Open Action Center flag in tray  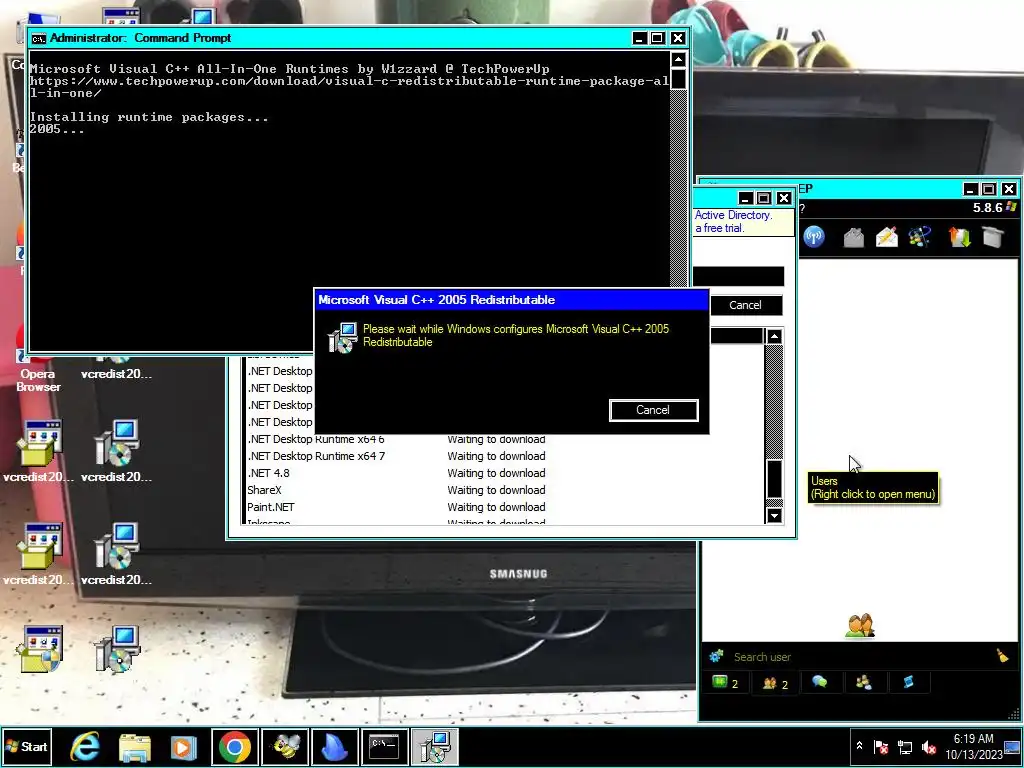point(881,746)
